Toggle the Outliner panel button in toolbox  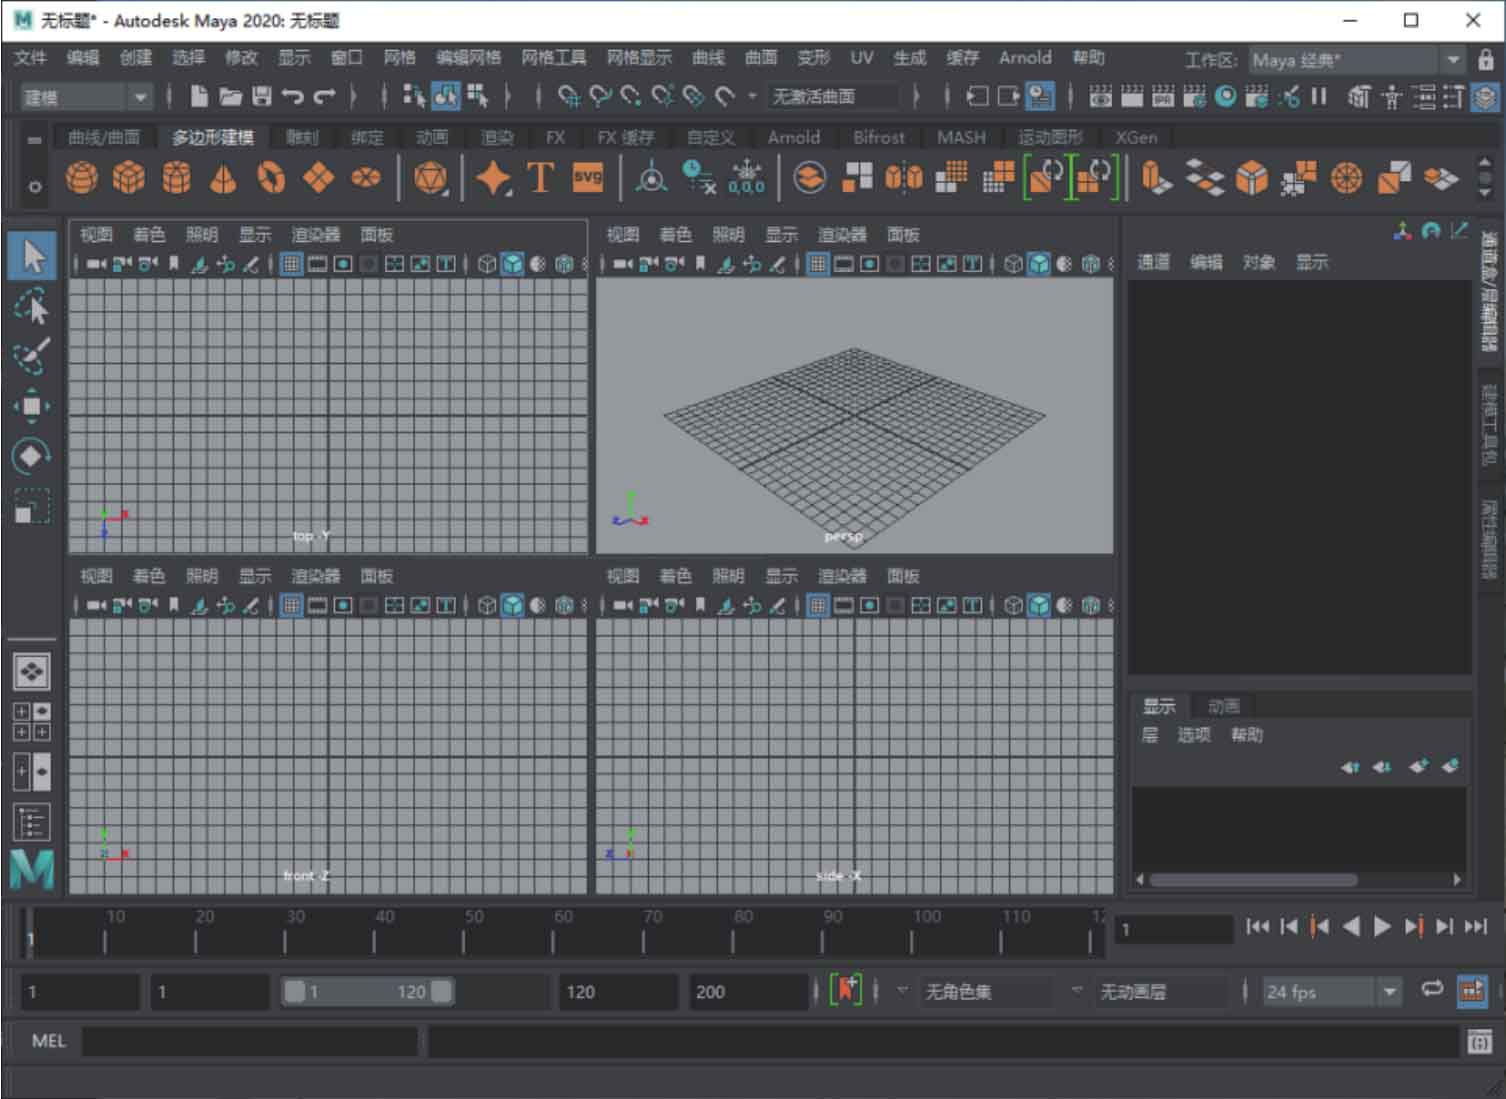[32, 823]
